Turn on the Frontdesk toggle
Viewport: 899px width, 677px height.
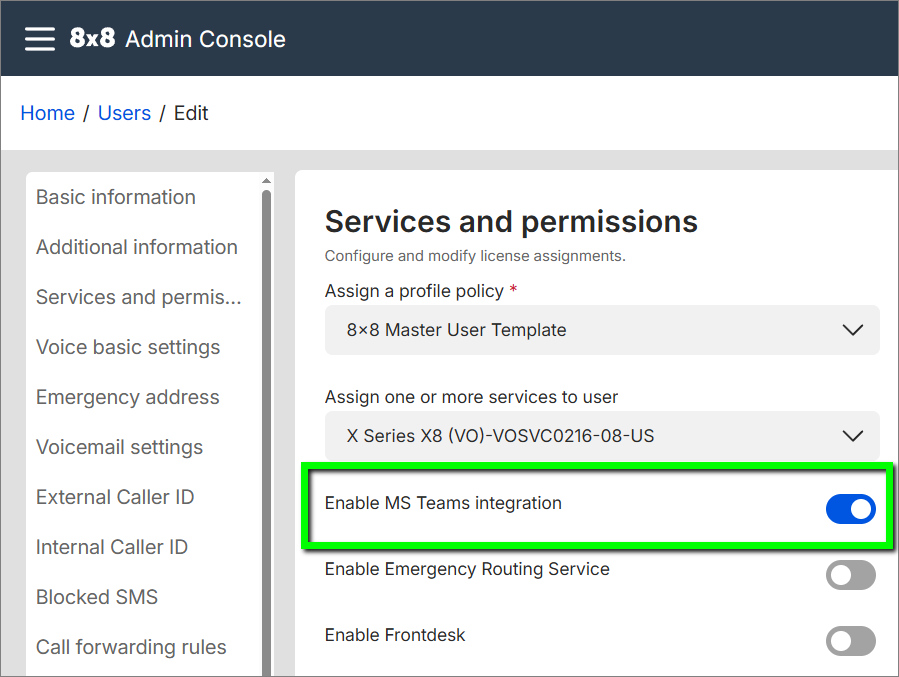[850, 641]
